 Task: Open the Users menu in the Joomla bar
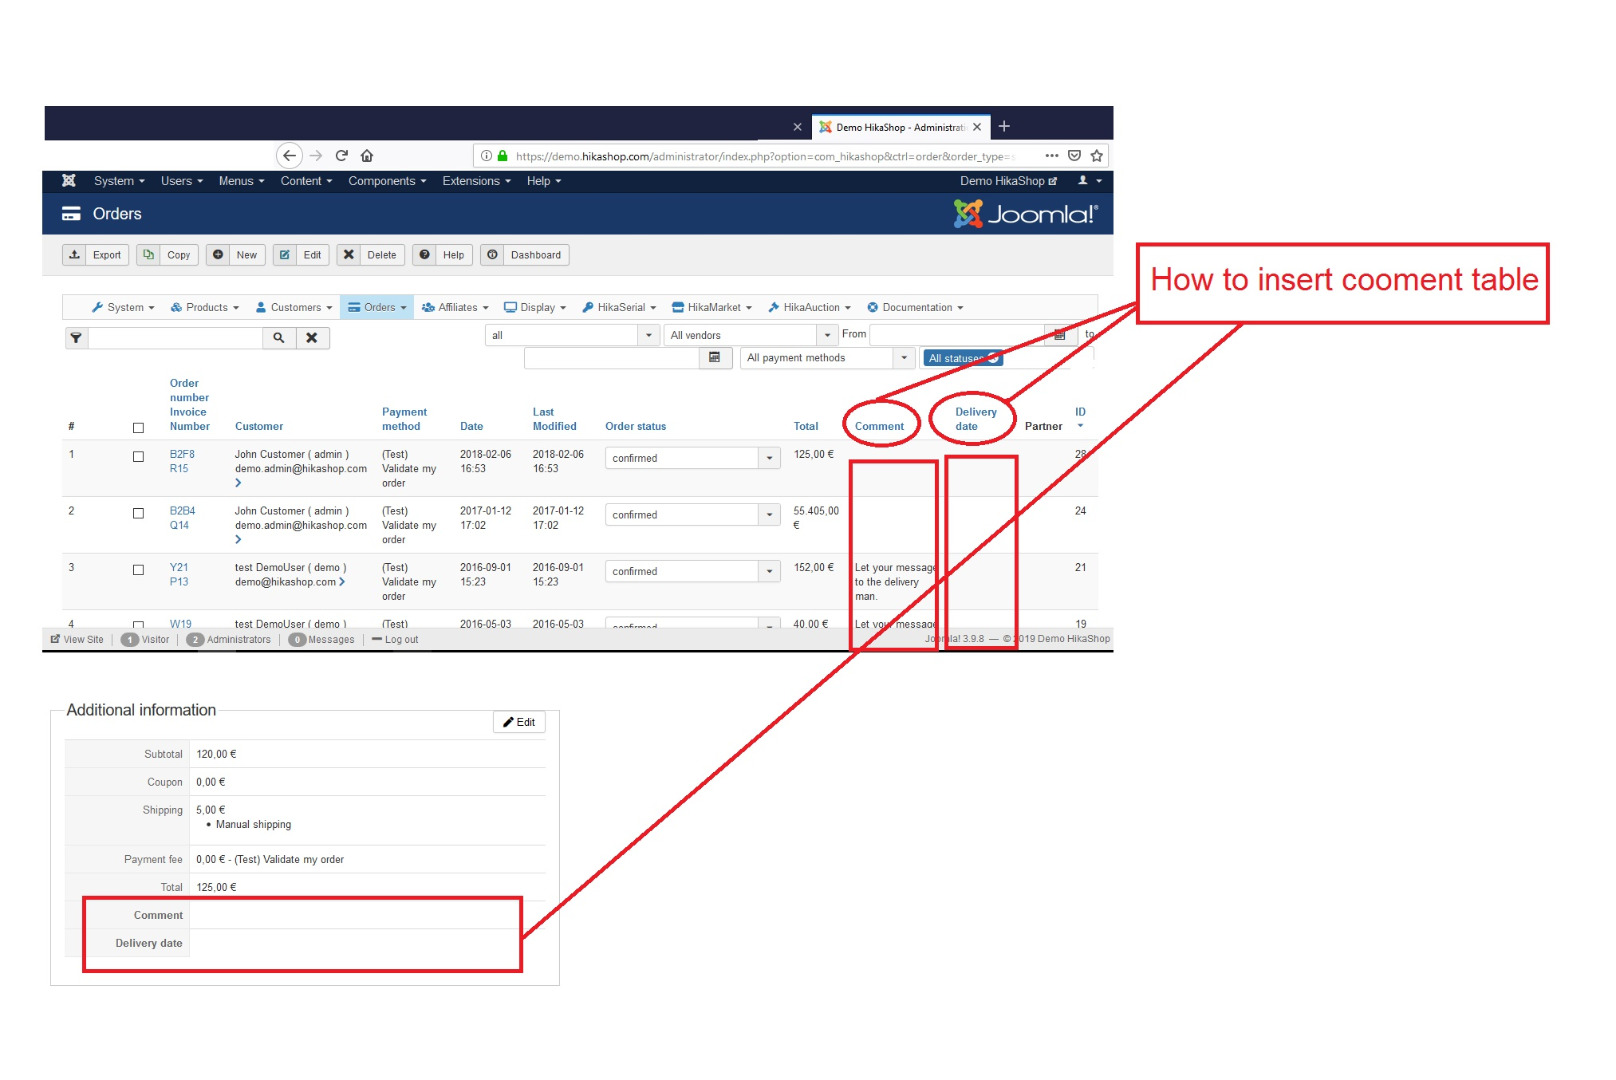182,181
